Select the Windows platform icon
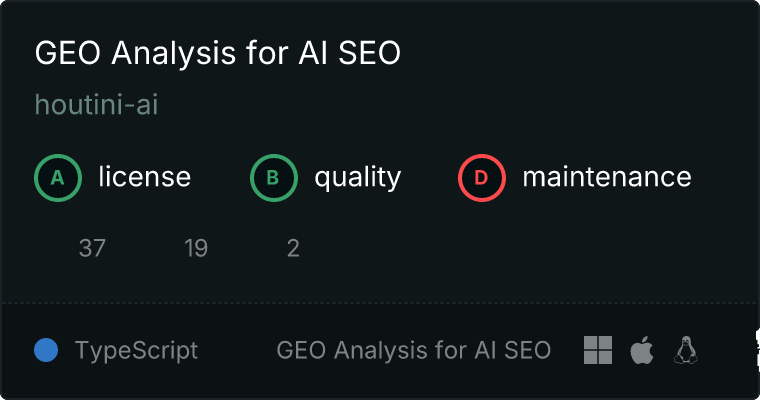 tap(598, 350)
